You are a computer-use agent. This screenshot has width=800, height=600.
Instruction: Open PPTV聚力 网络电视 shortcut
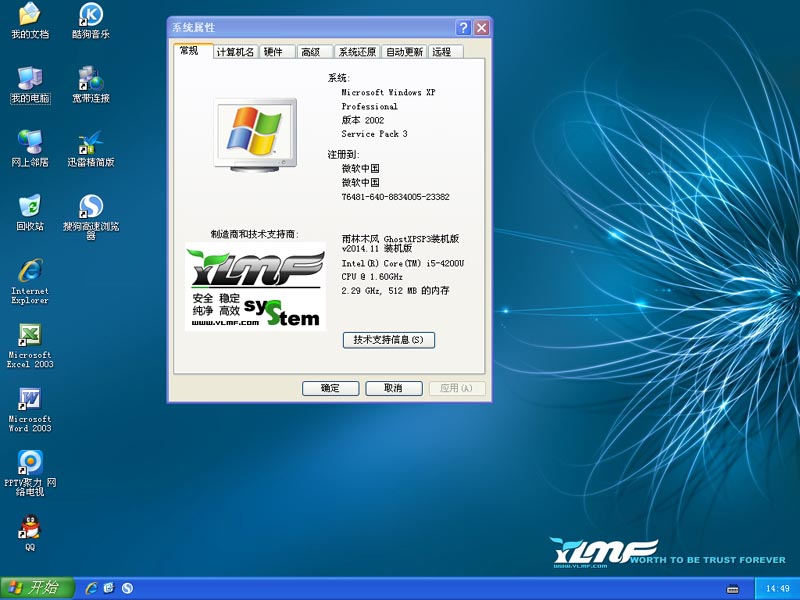pos(30,473)
